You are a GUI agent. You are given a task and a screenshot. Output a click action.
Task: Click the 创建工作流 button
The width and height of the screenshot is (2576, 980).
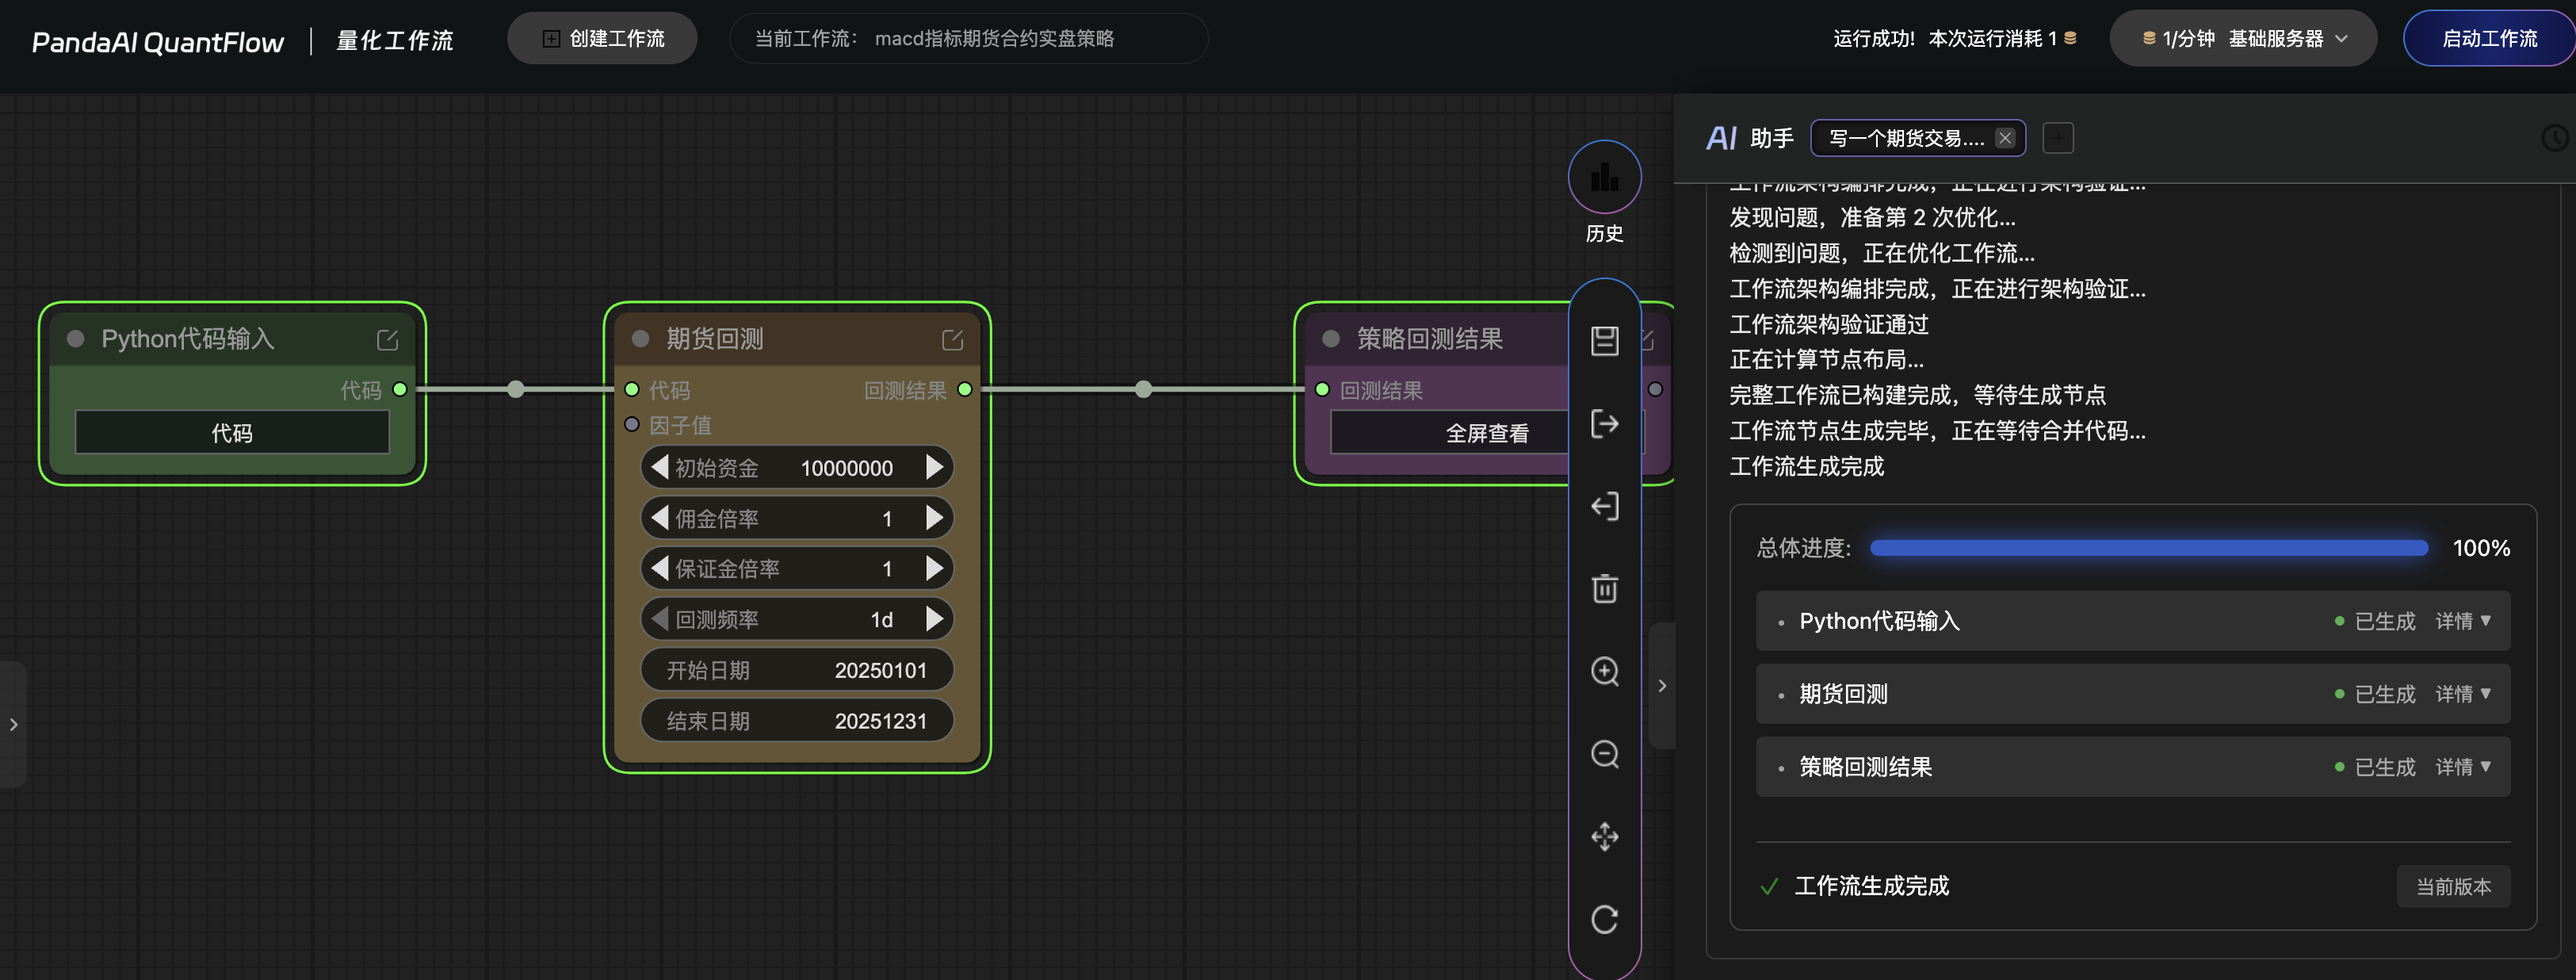(602, 39)
